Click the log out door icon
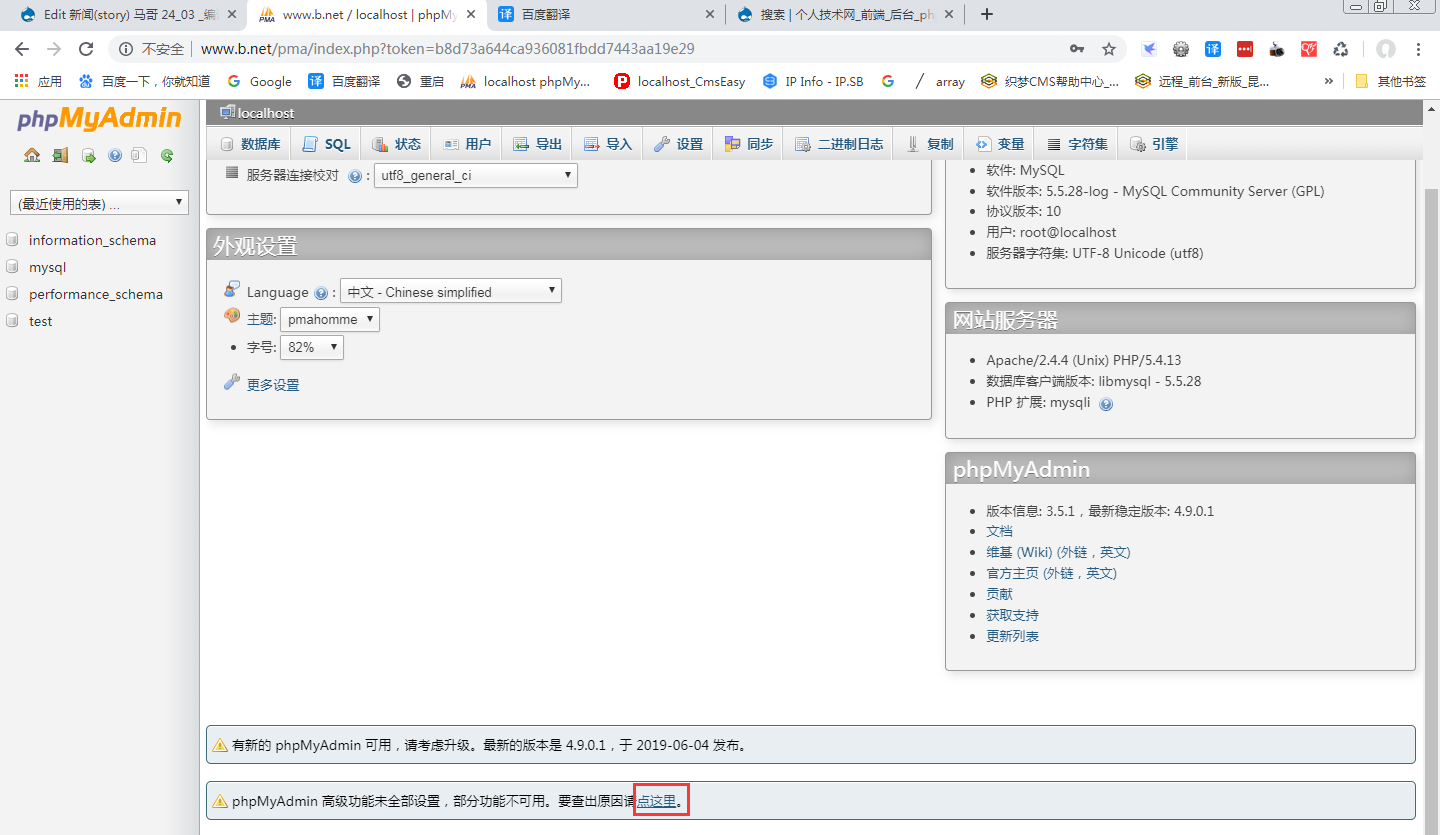The height and width of the screenshot is (835, 1440). pos(60,155)
